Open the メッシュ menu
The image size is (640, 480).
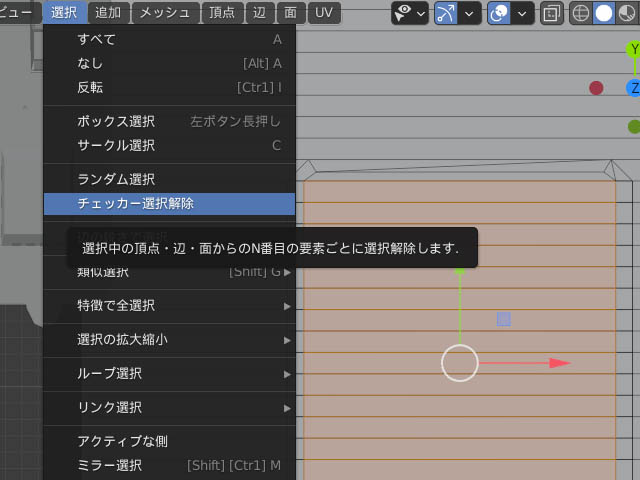pyautogui.click(x=165, y=12)
